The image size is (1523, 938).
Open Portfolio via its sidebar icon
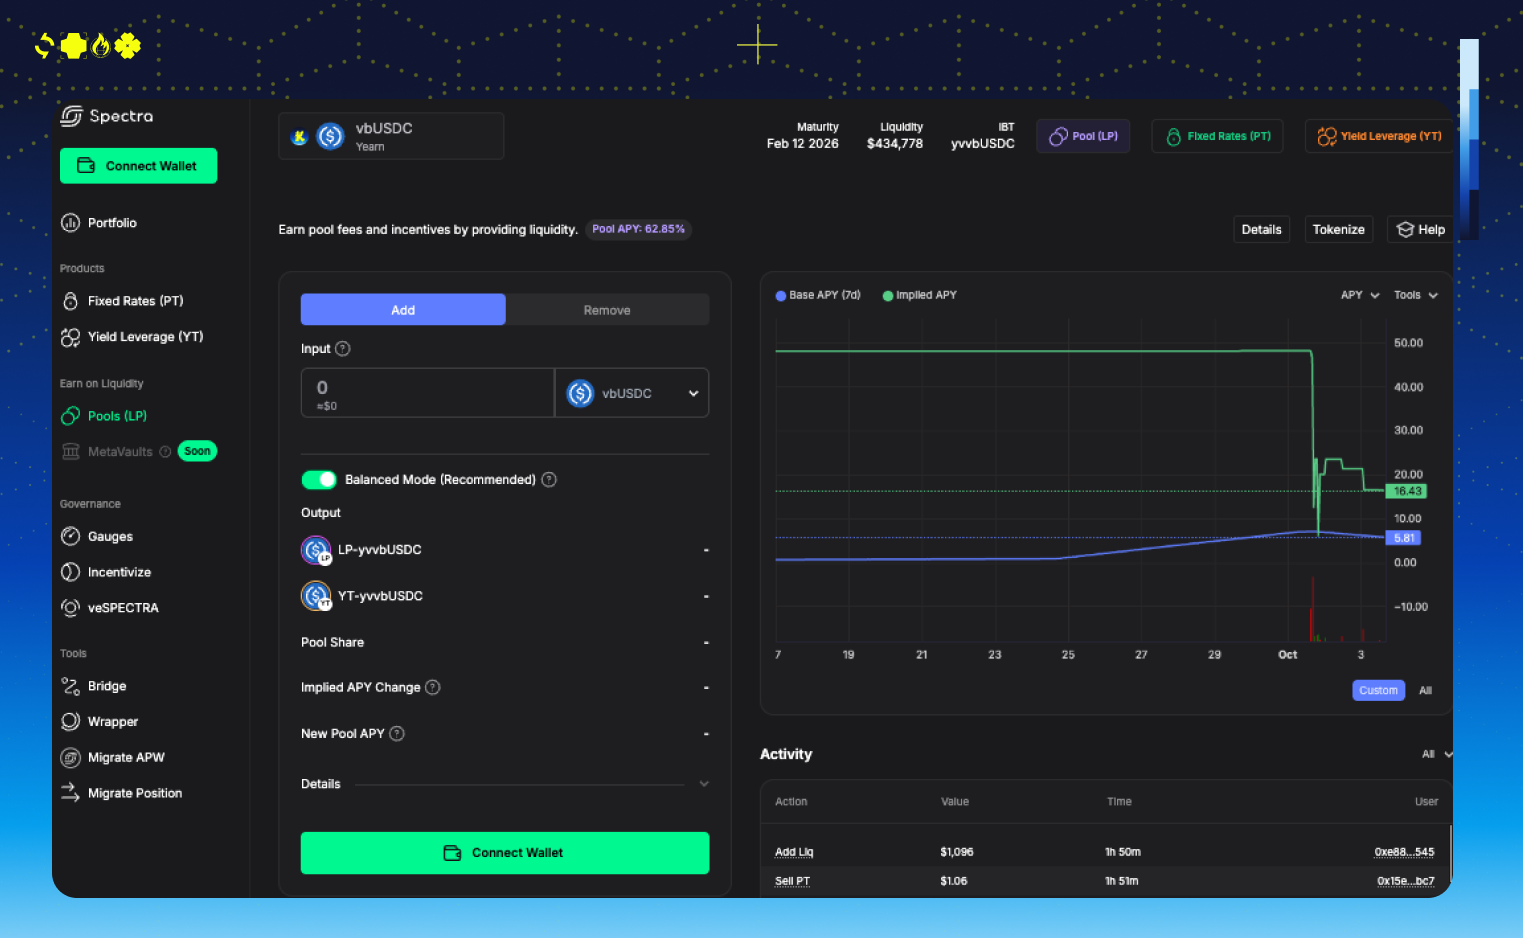tap(70, 223)
